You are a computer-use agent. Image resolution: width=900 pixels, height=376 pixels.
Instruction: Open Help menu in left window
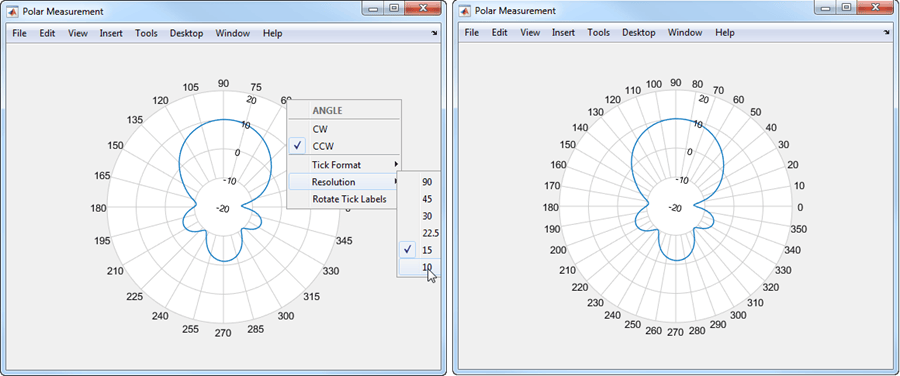tap(272, 33)
